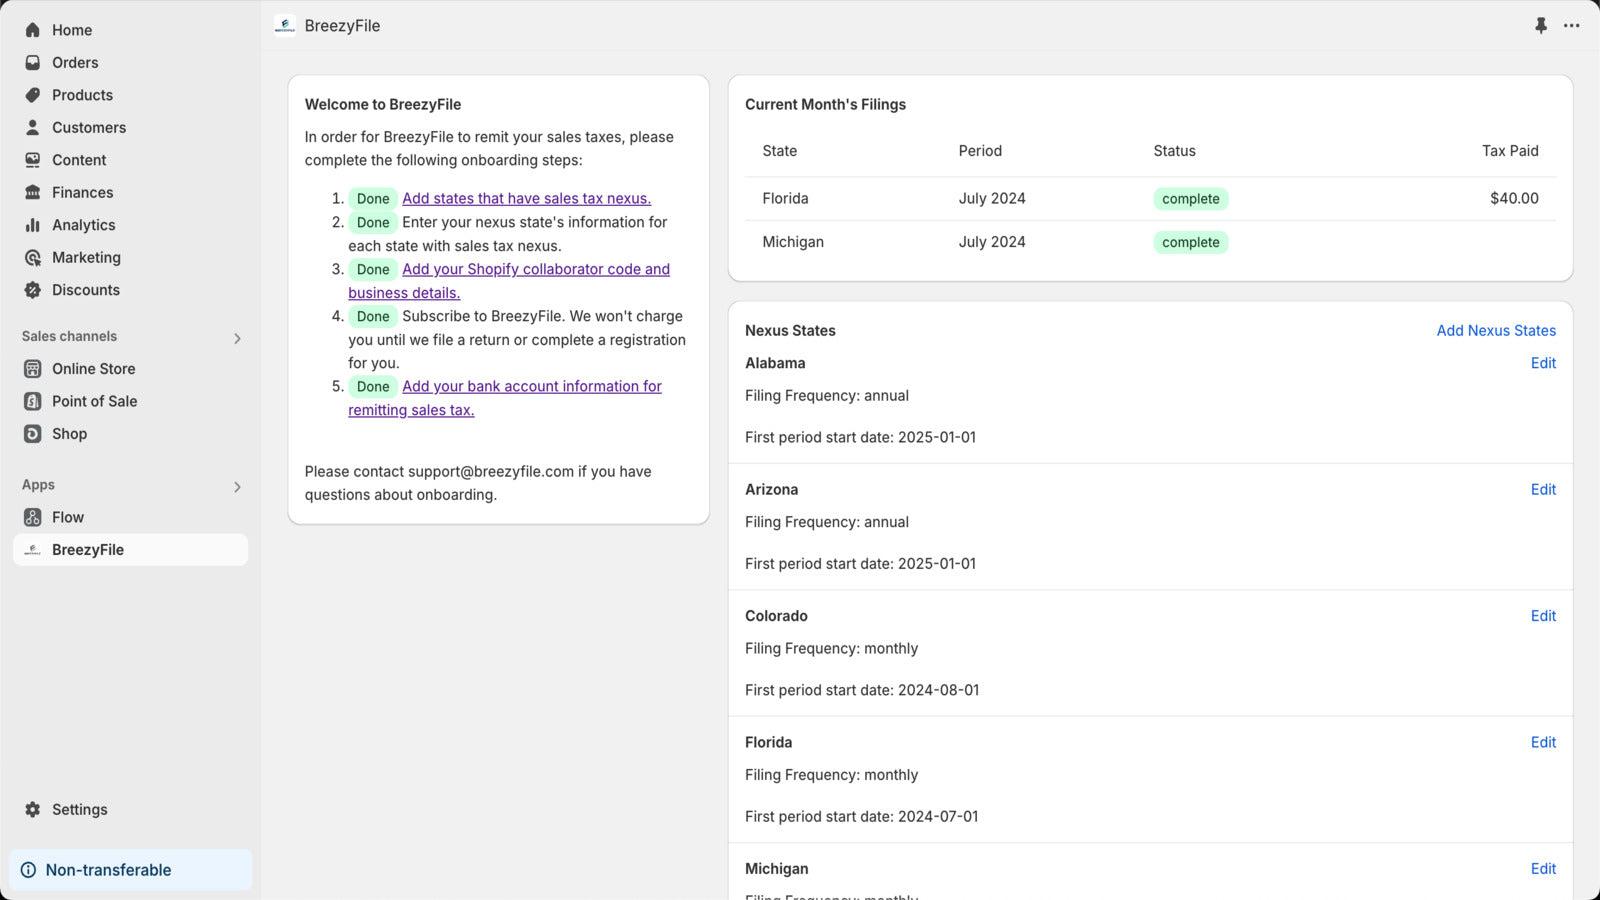Expand the Sales channels section

(237, 338)
